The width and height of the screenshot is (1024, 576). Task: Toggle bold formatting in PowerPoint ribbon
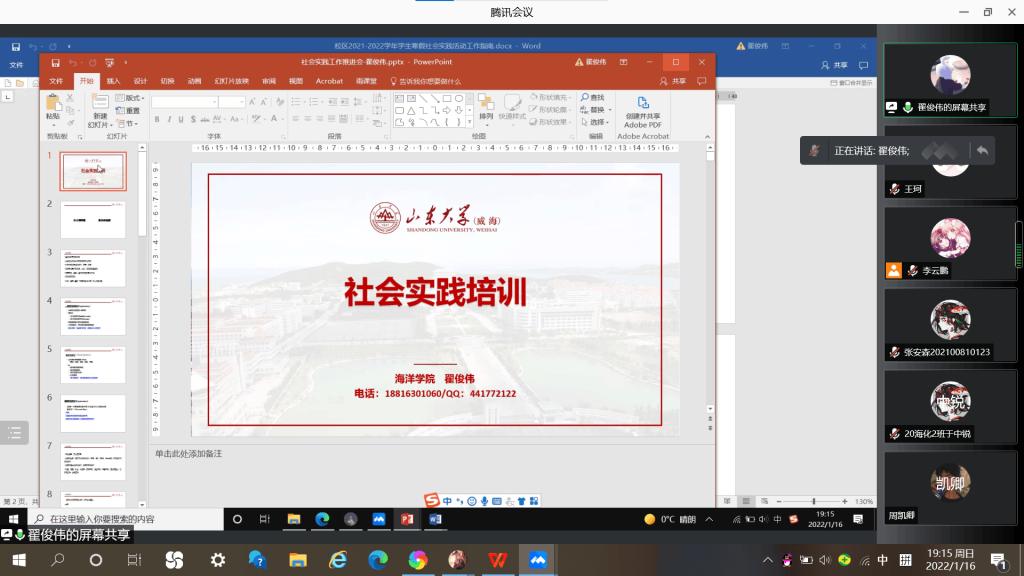tap(157, 120)
